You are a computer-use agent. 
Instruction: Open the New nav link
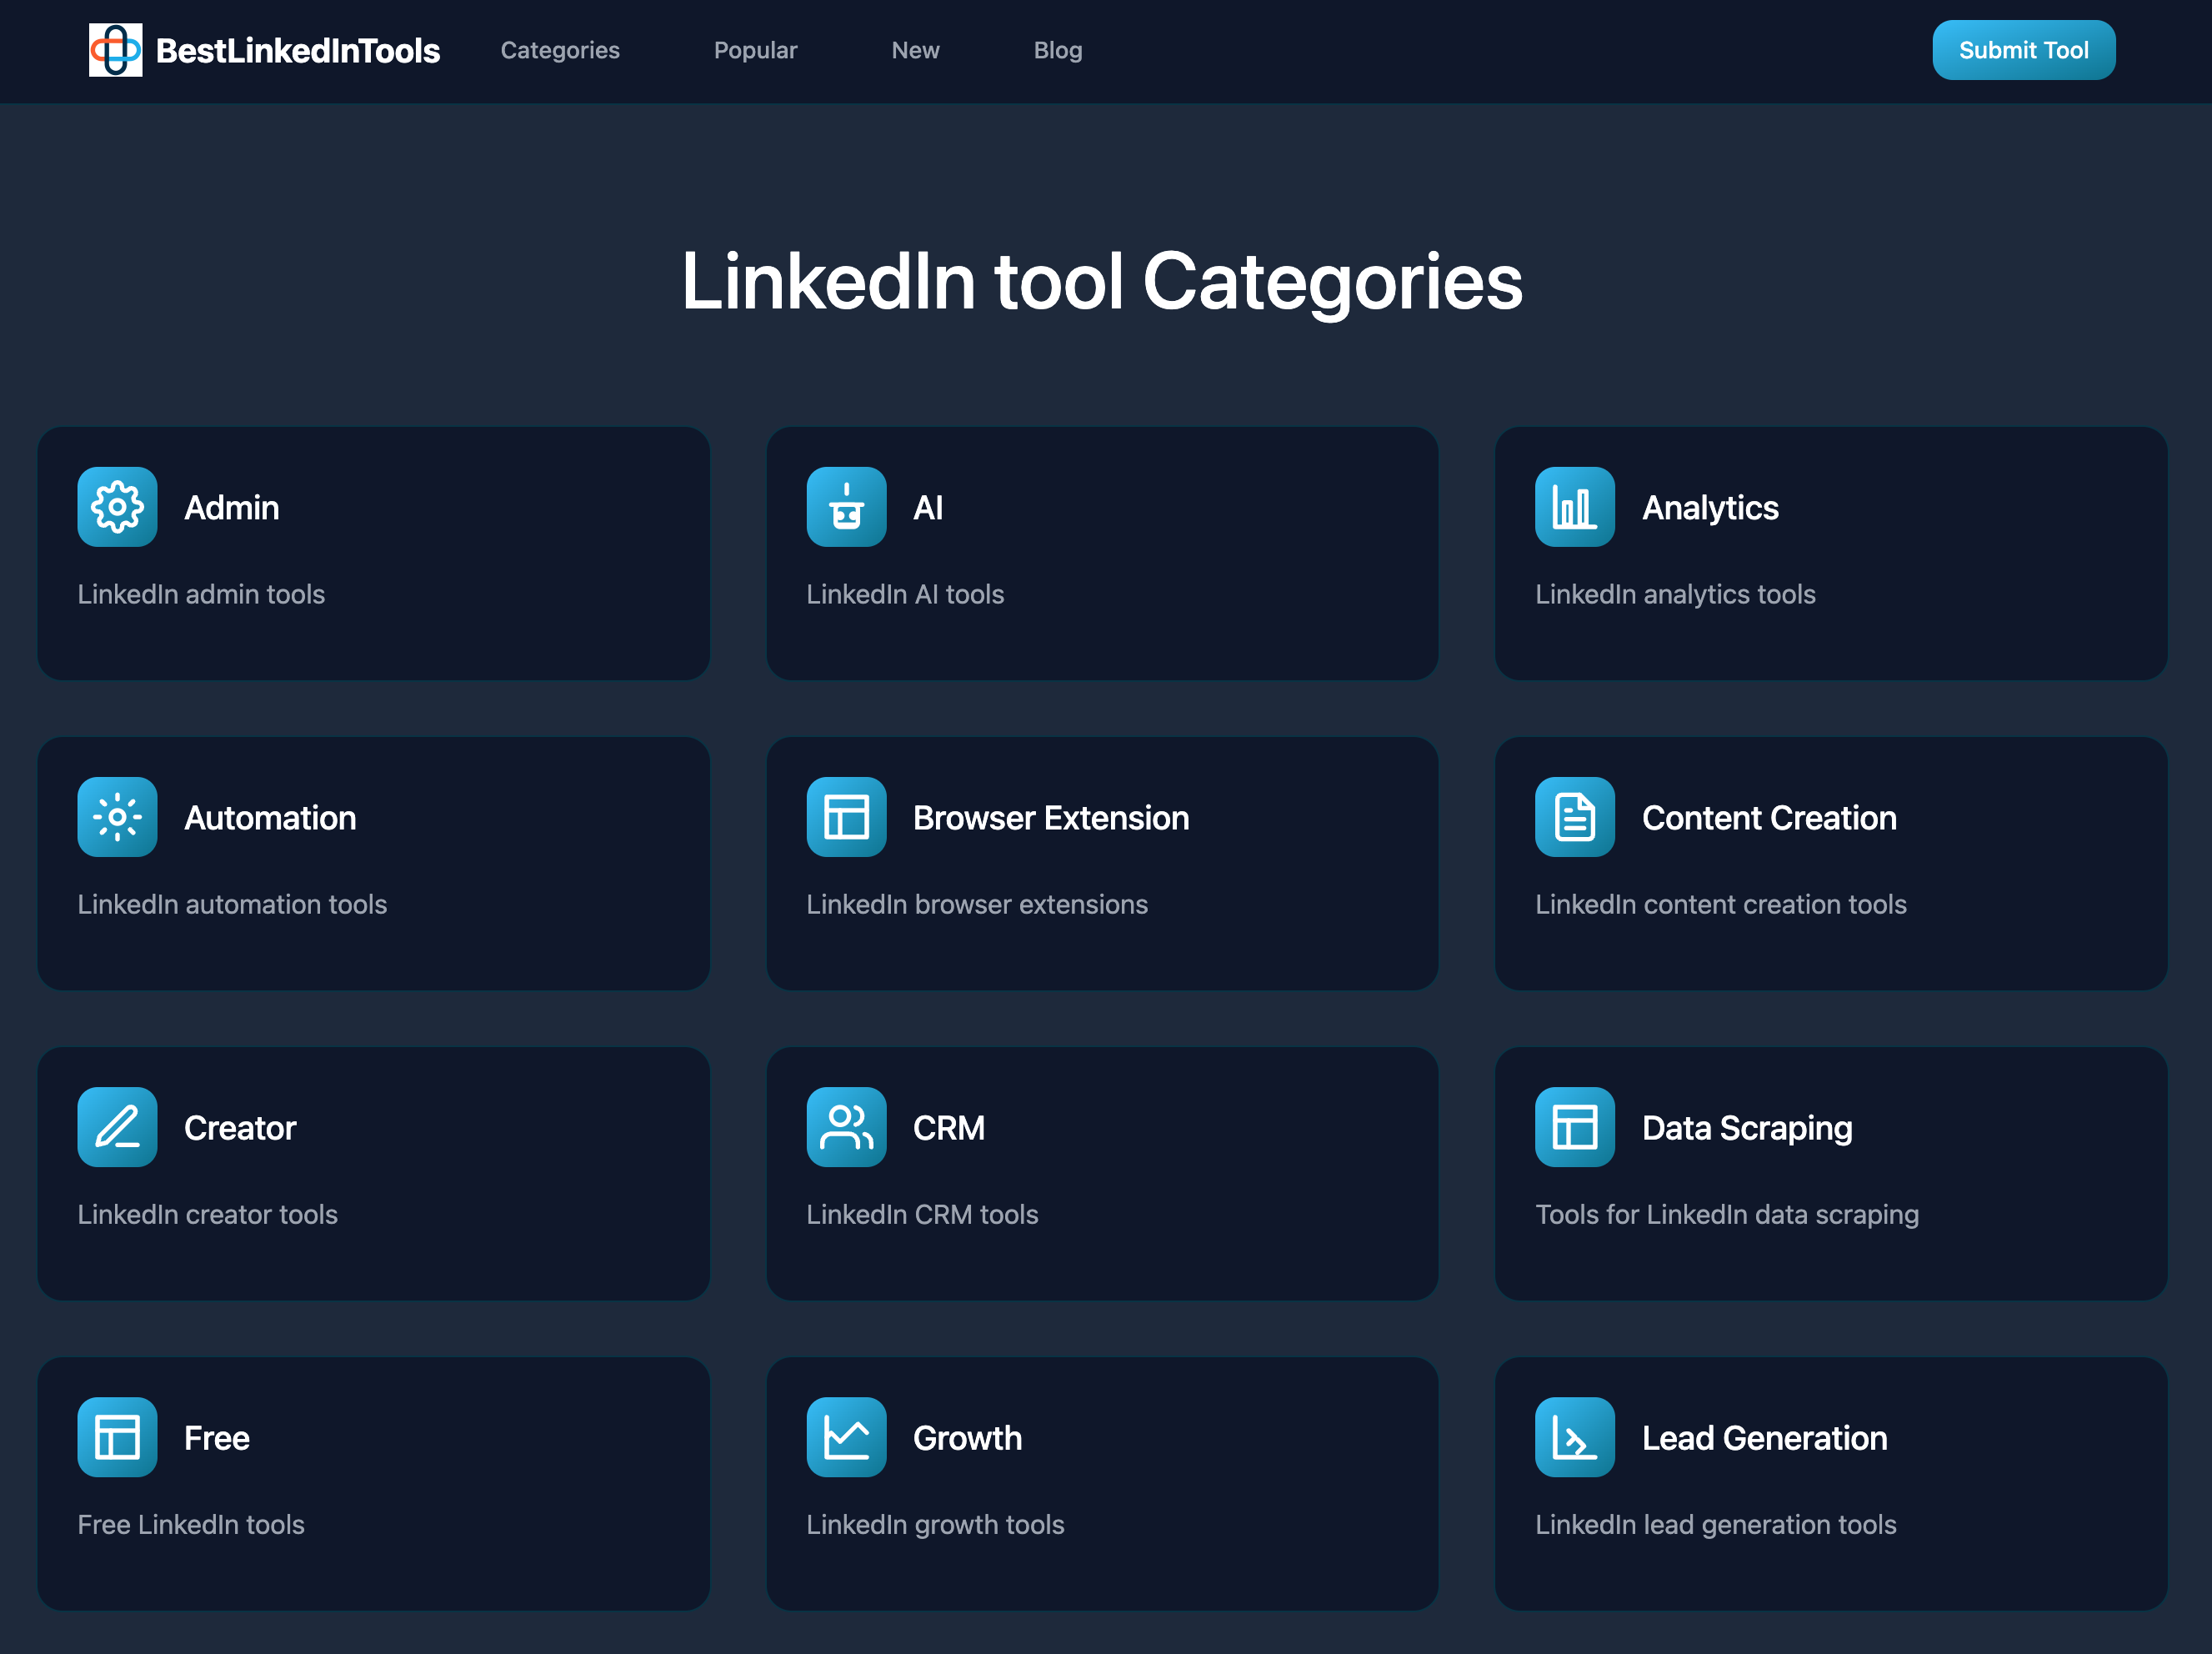[915, 50]
